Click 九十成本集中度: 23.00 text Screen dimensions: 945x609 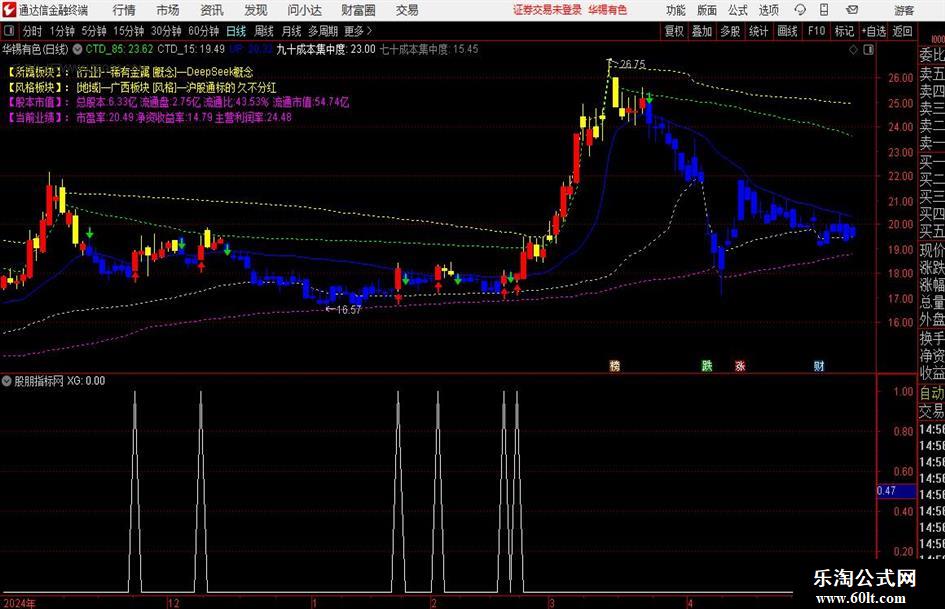pyautogui.click(x=325, y=49)
